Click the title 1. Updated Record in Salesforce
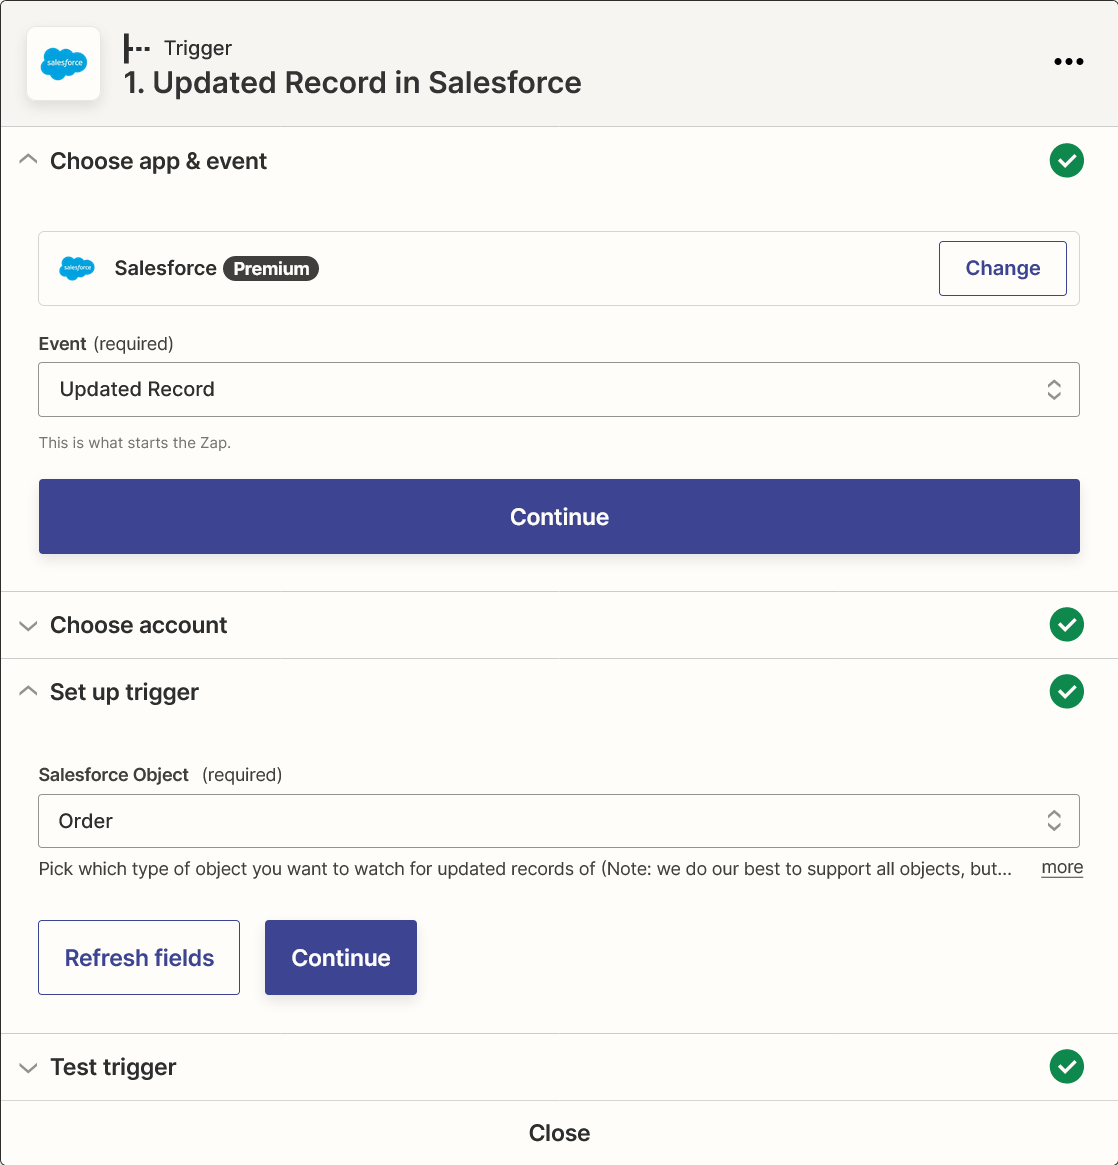 tap(353, 82)
